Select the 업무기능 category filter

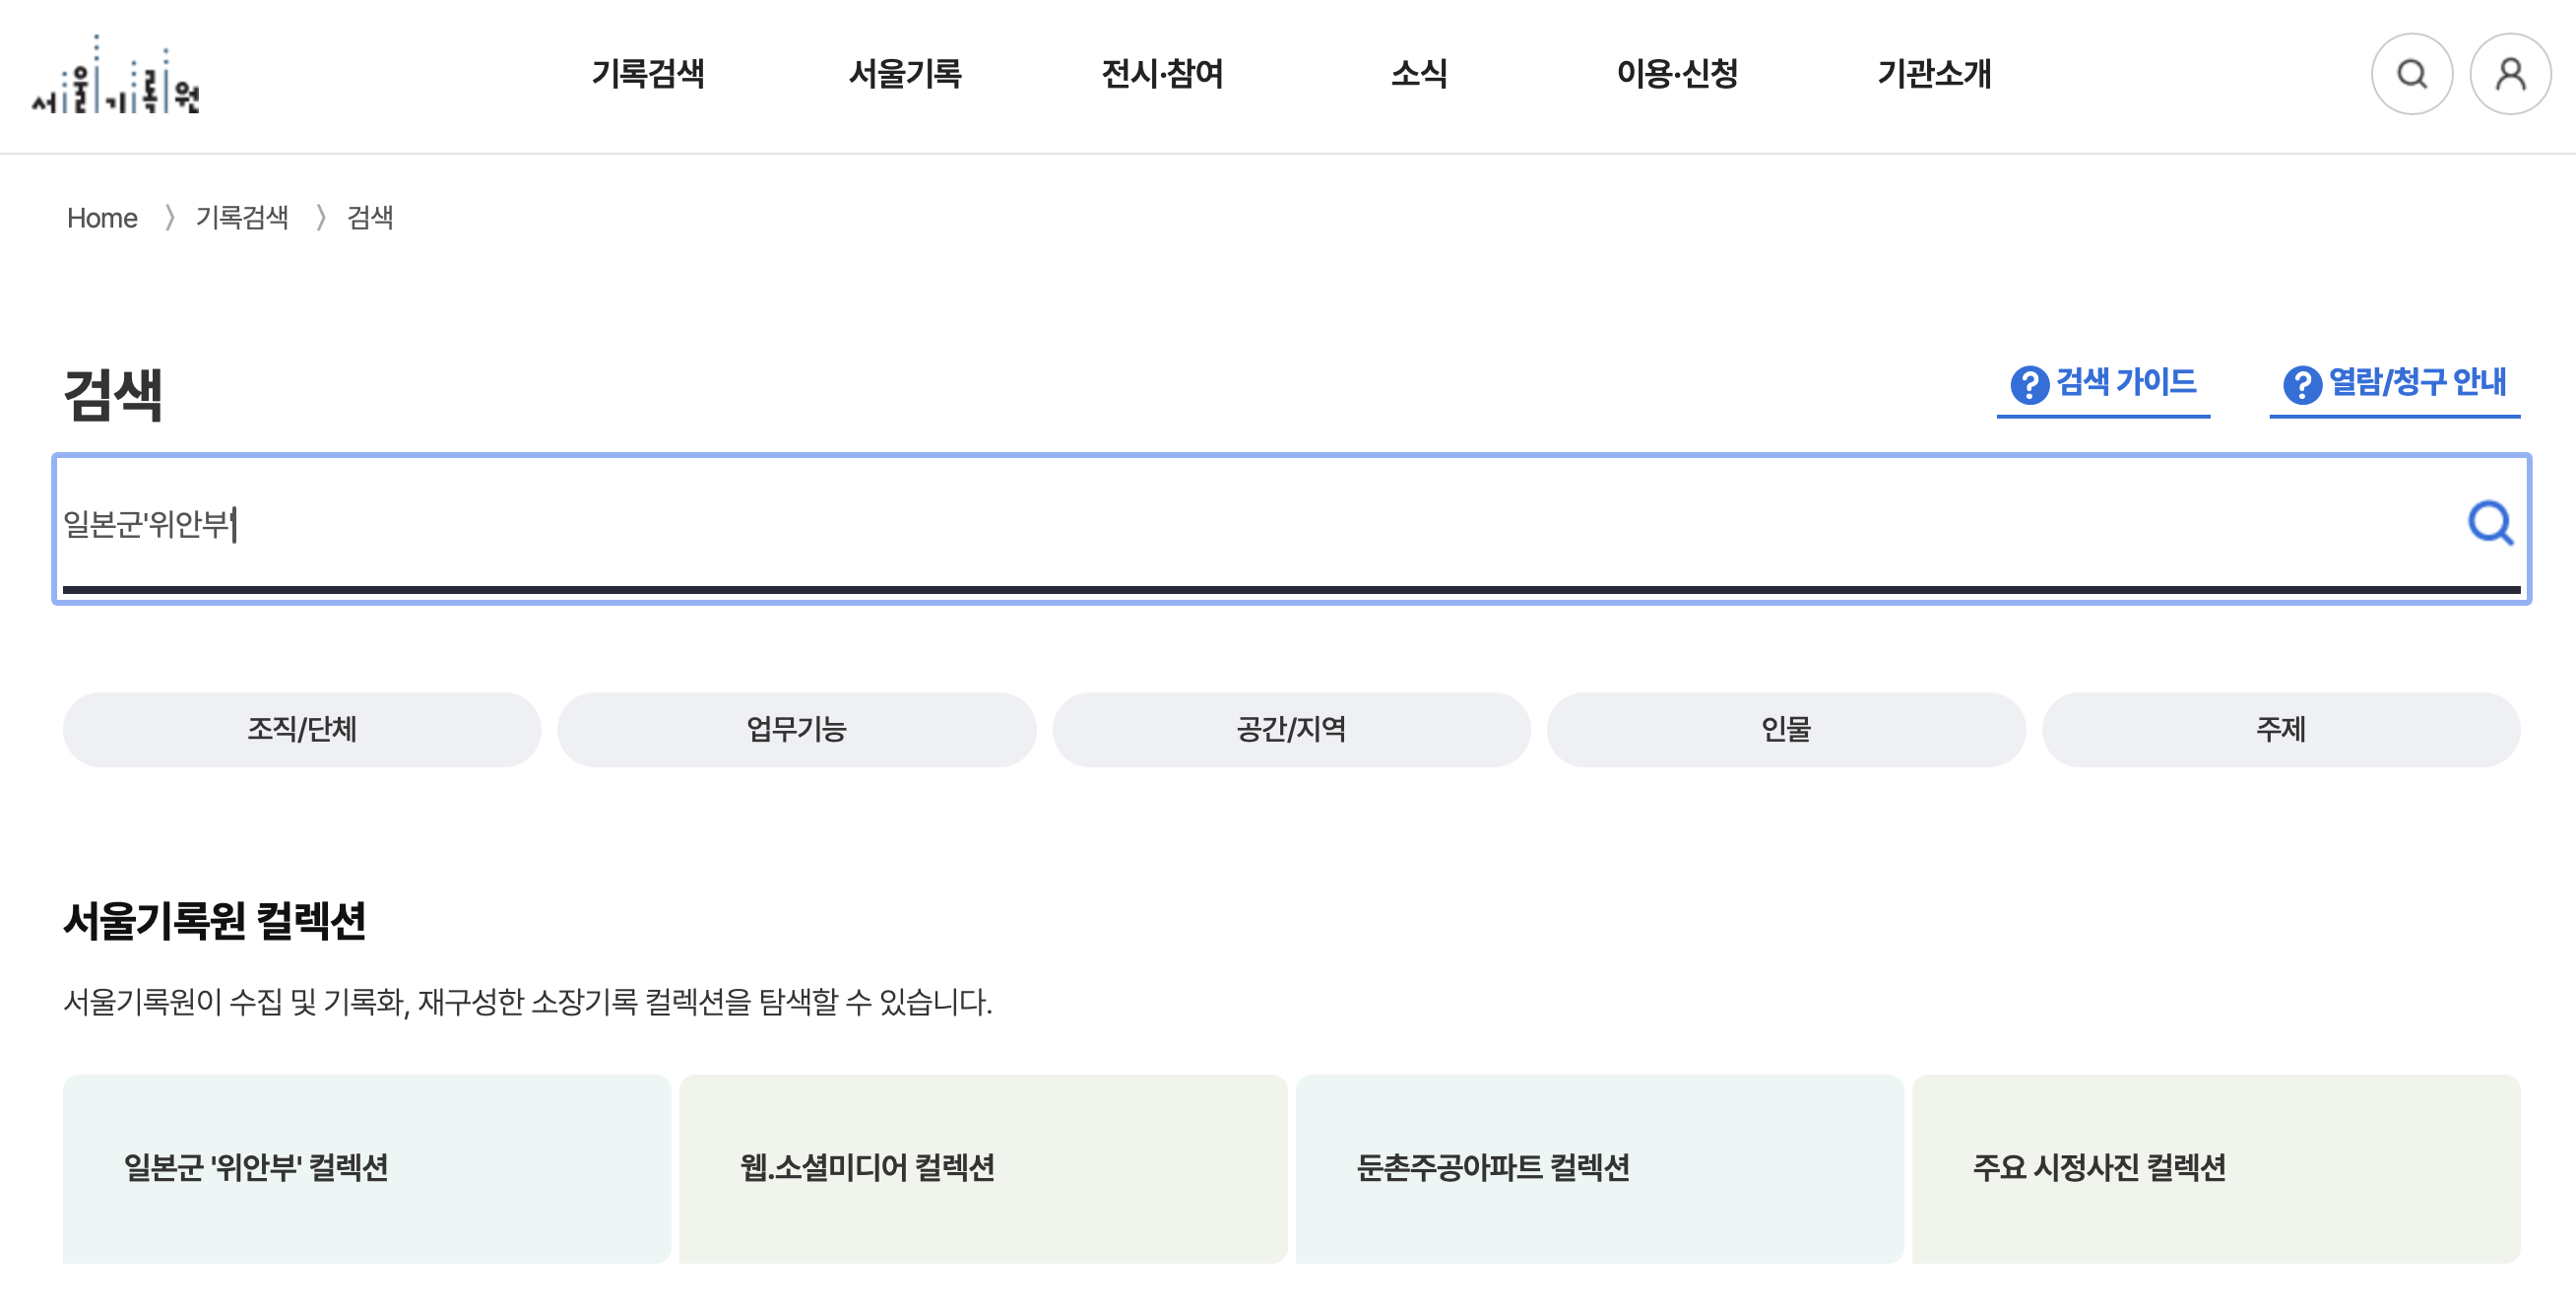tap(796, 729)
